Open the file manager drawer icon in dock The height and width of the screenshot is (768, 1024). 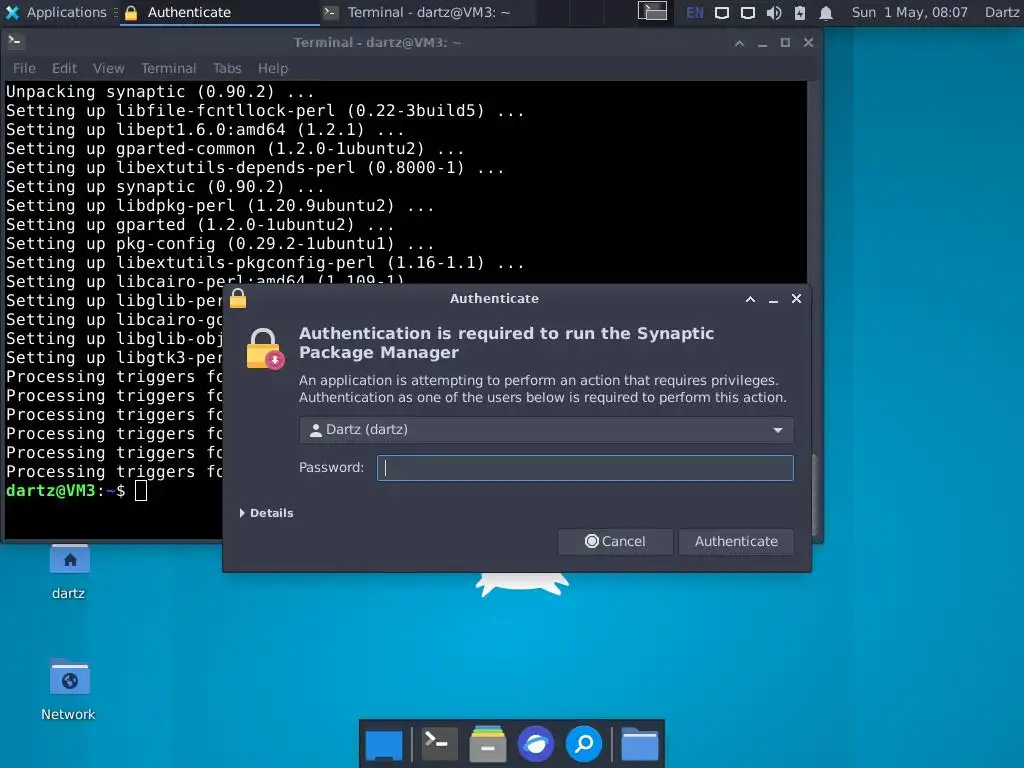click(487, 744)
